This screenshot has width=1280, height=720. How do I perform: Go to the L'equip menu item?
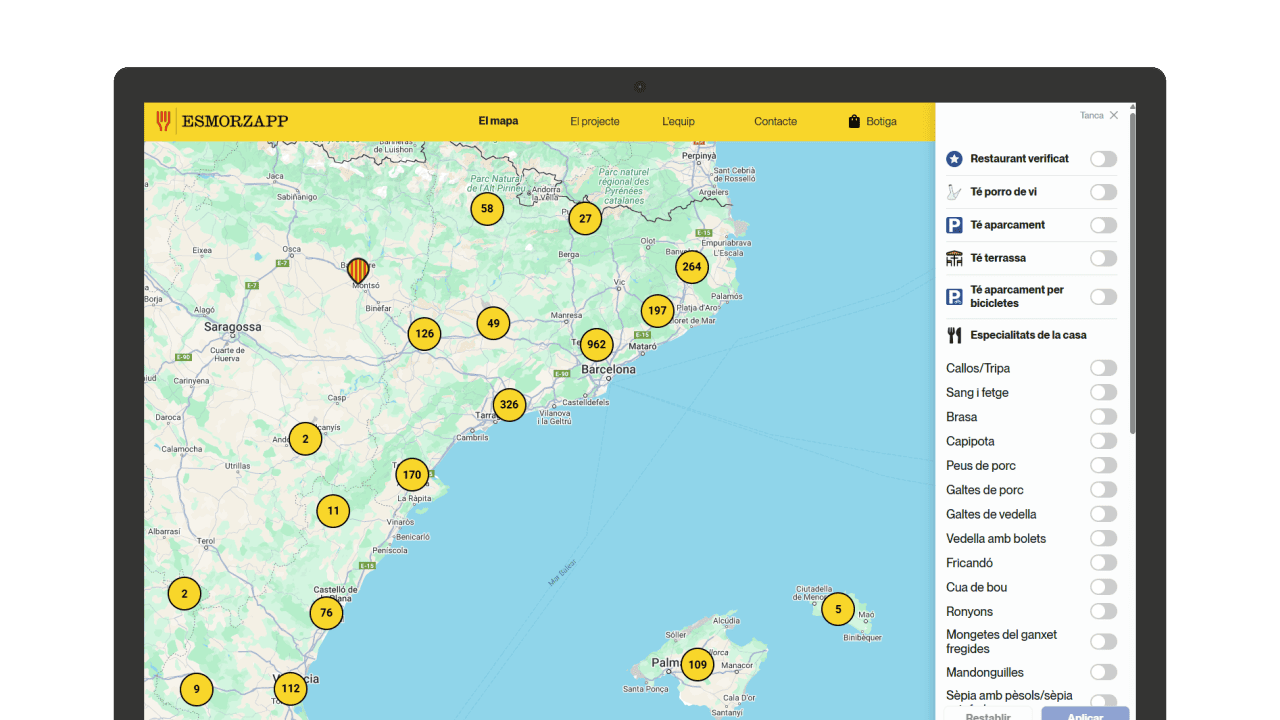(678, 121)
